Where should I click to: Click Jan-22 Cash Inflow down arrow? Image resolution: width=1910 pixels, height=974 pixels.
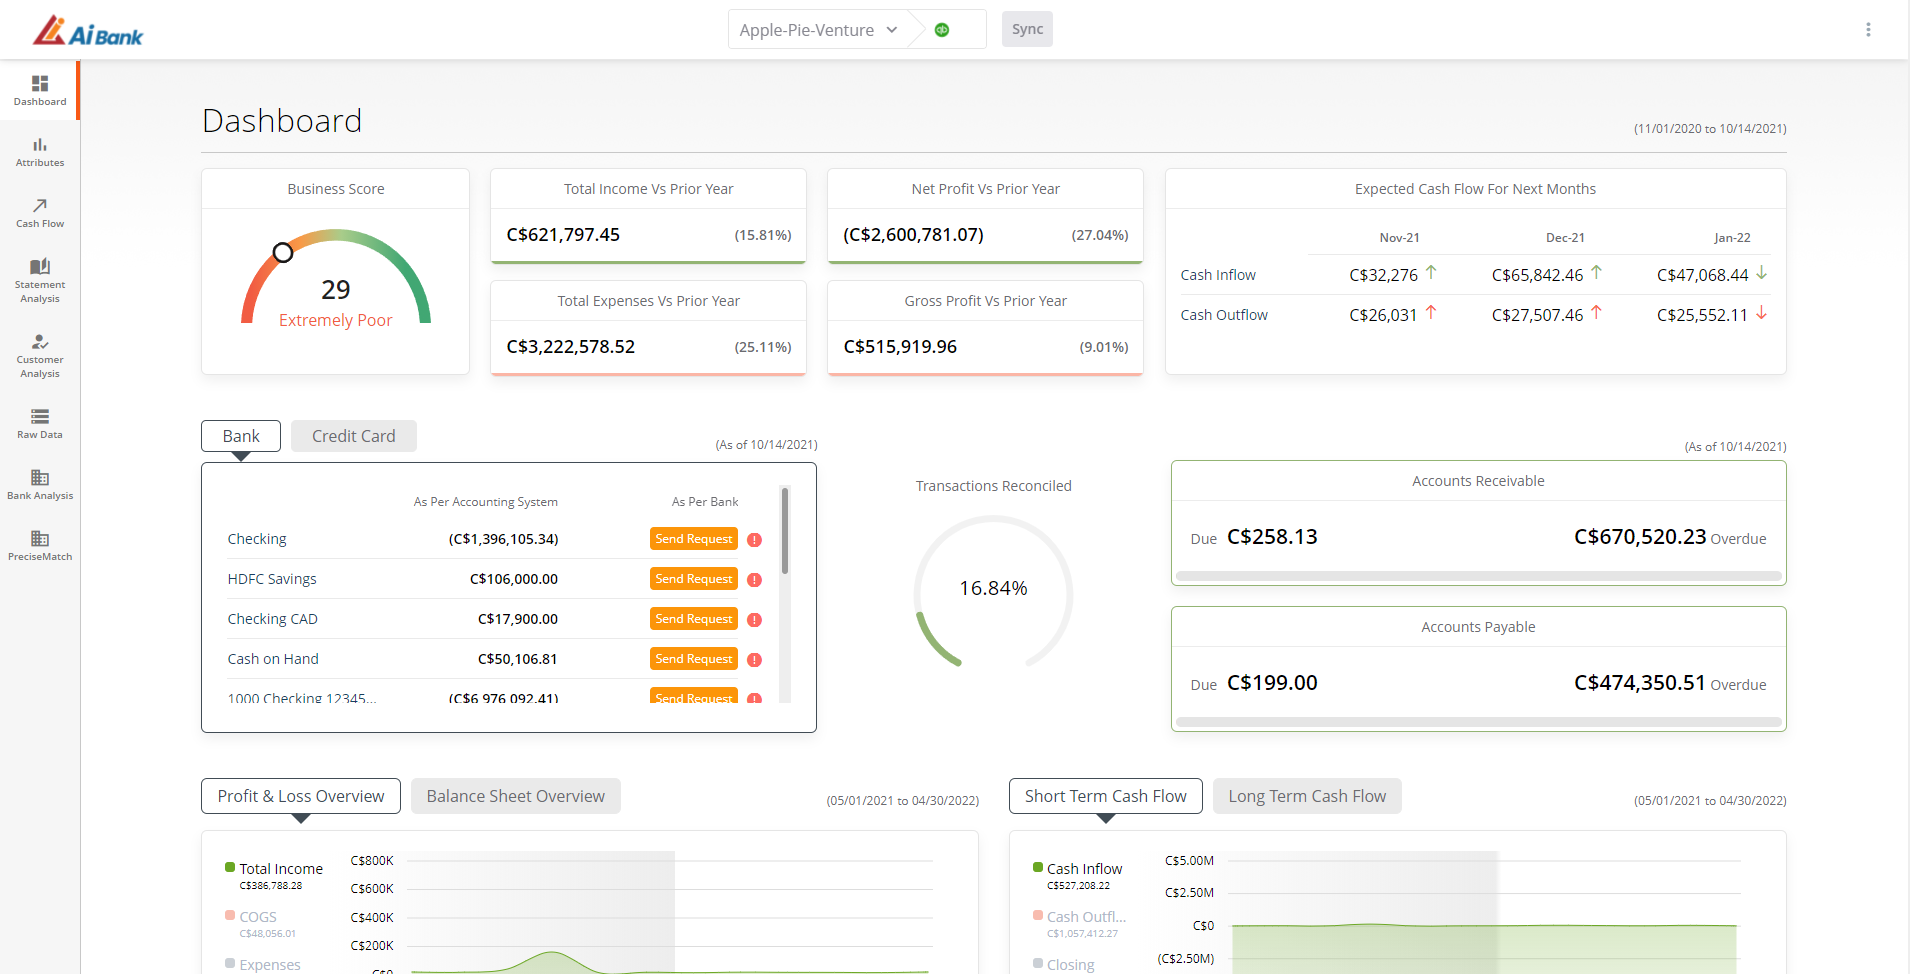1762,272
